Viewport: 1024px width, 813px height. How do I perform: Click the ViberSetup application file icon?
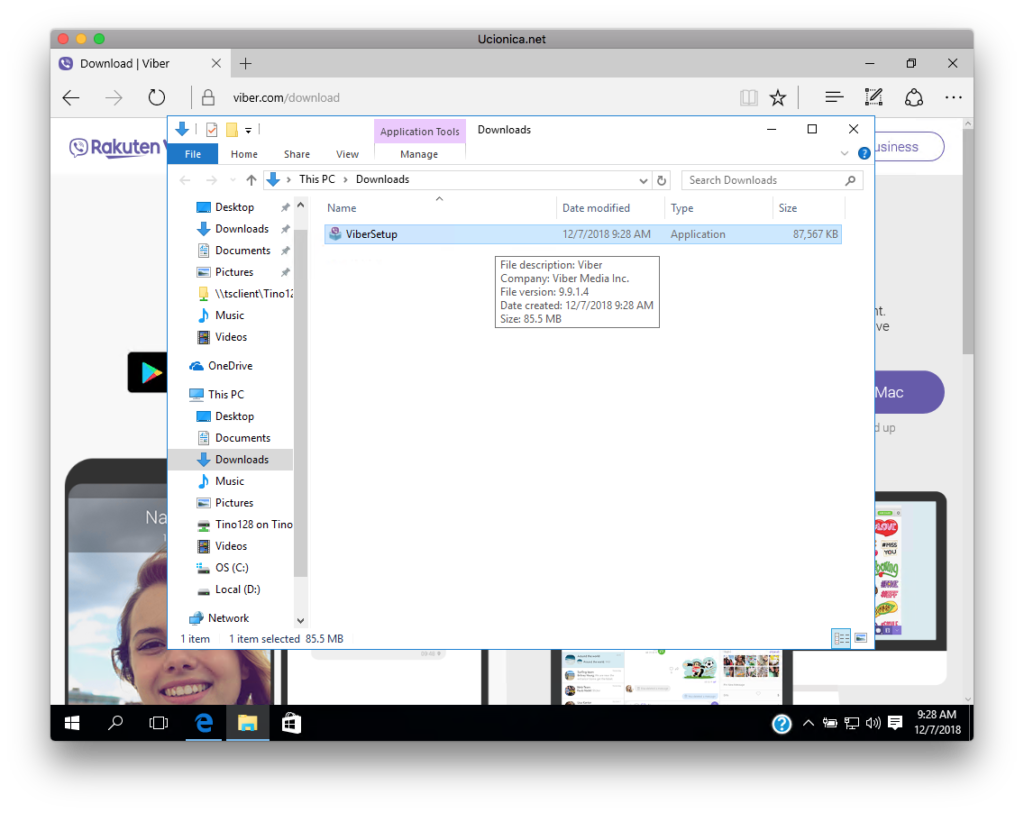click(335, 234)
